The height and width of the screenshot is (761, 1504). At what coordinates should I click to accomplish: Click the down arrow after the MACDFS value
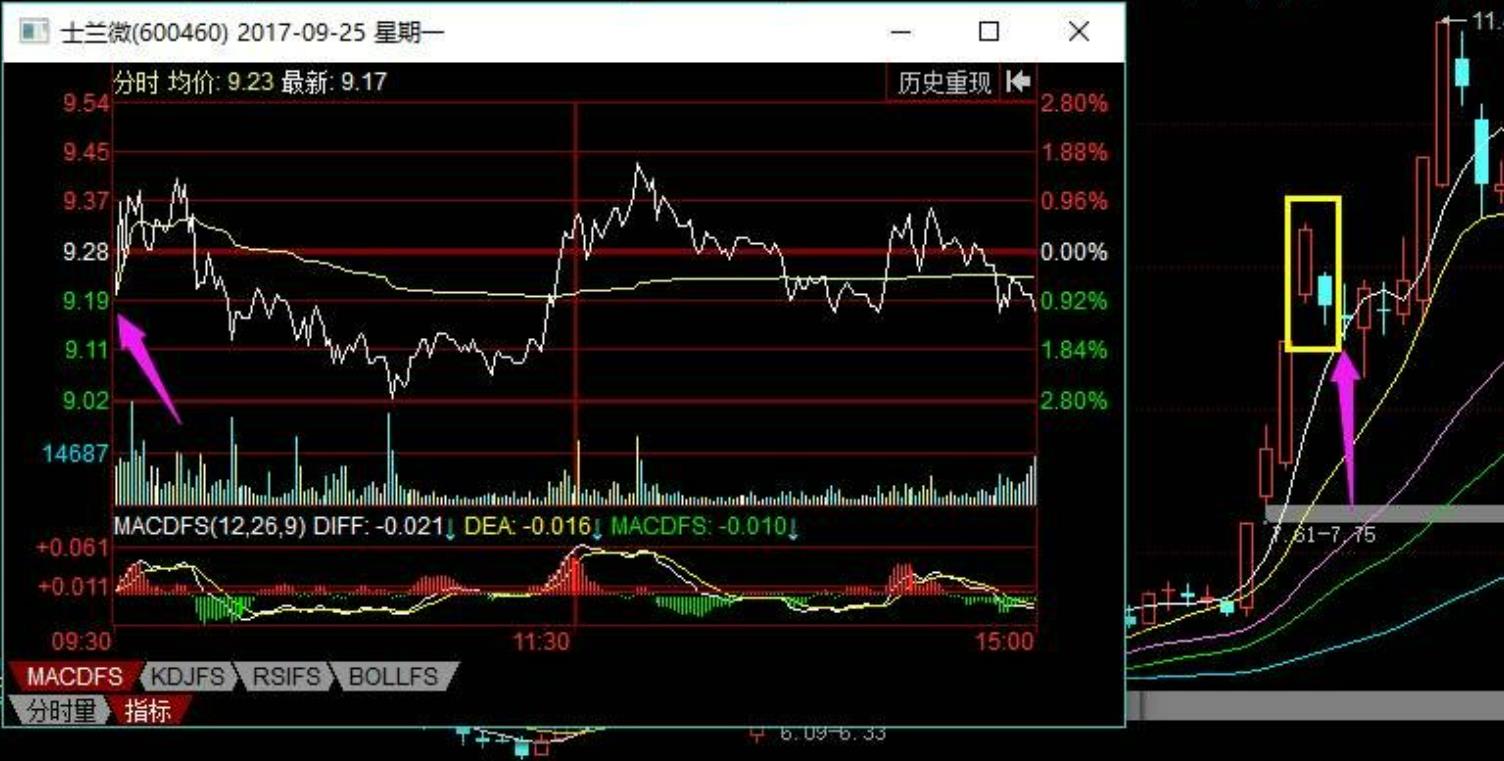[x=792, y=527]
